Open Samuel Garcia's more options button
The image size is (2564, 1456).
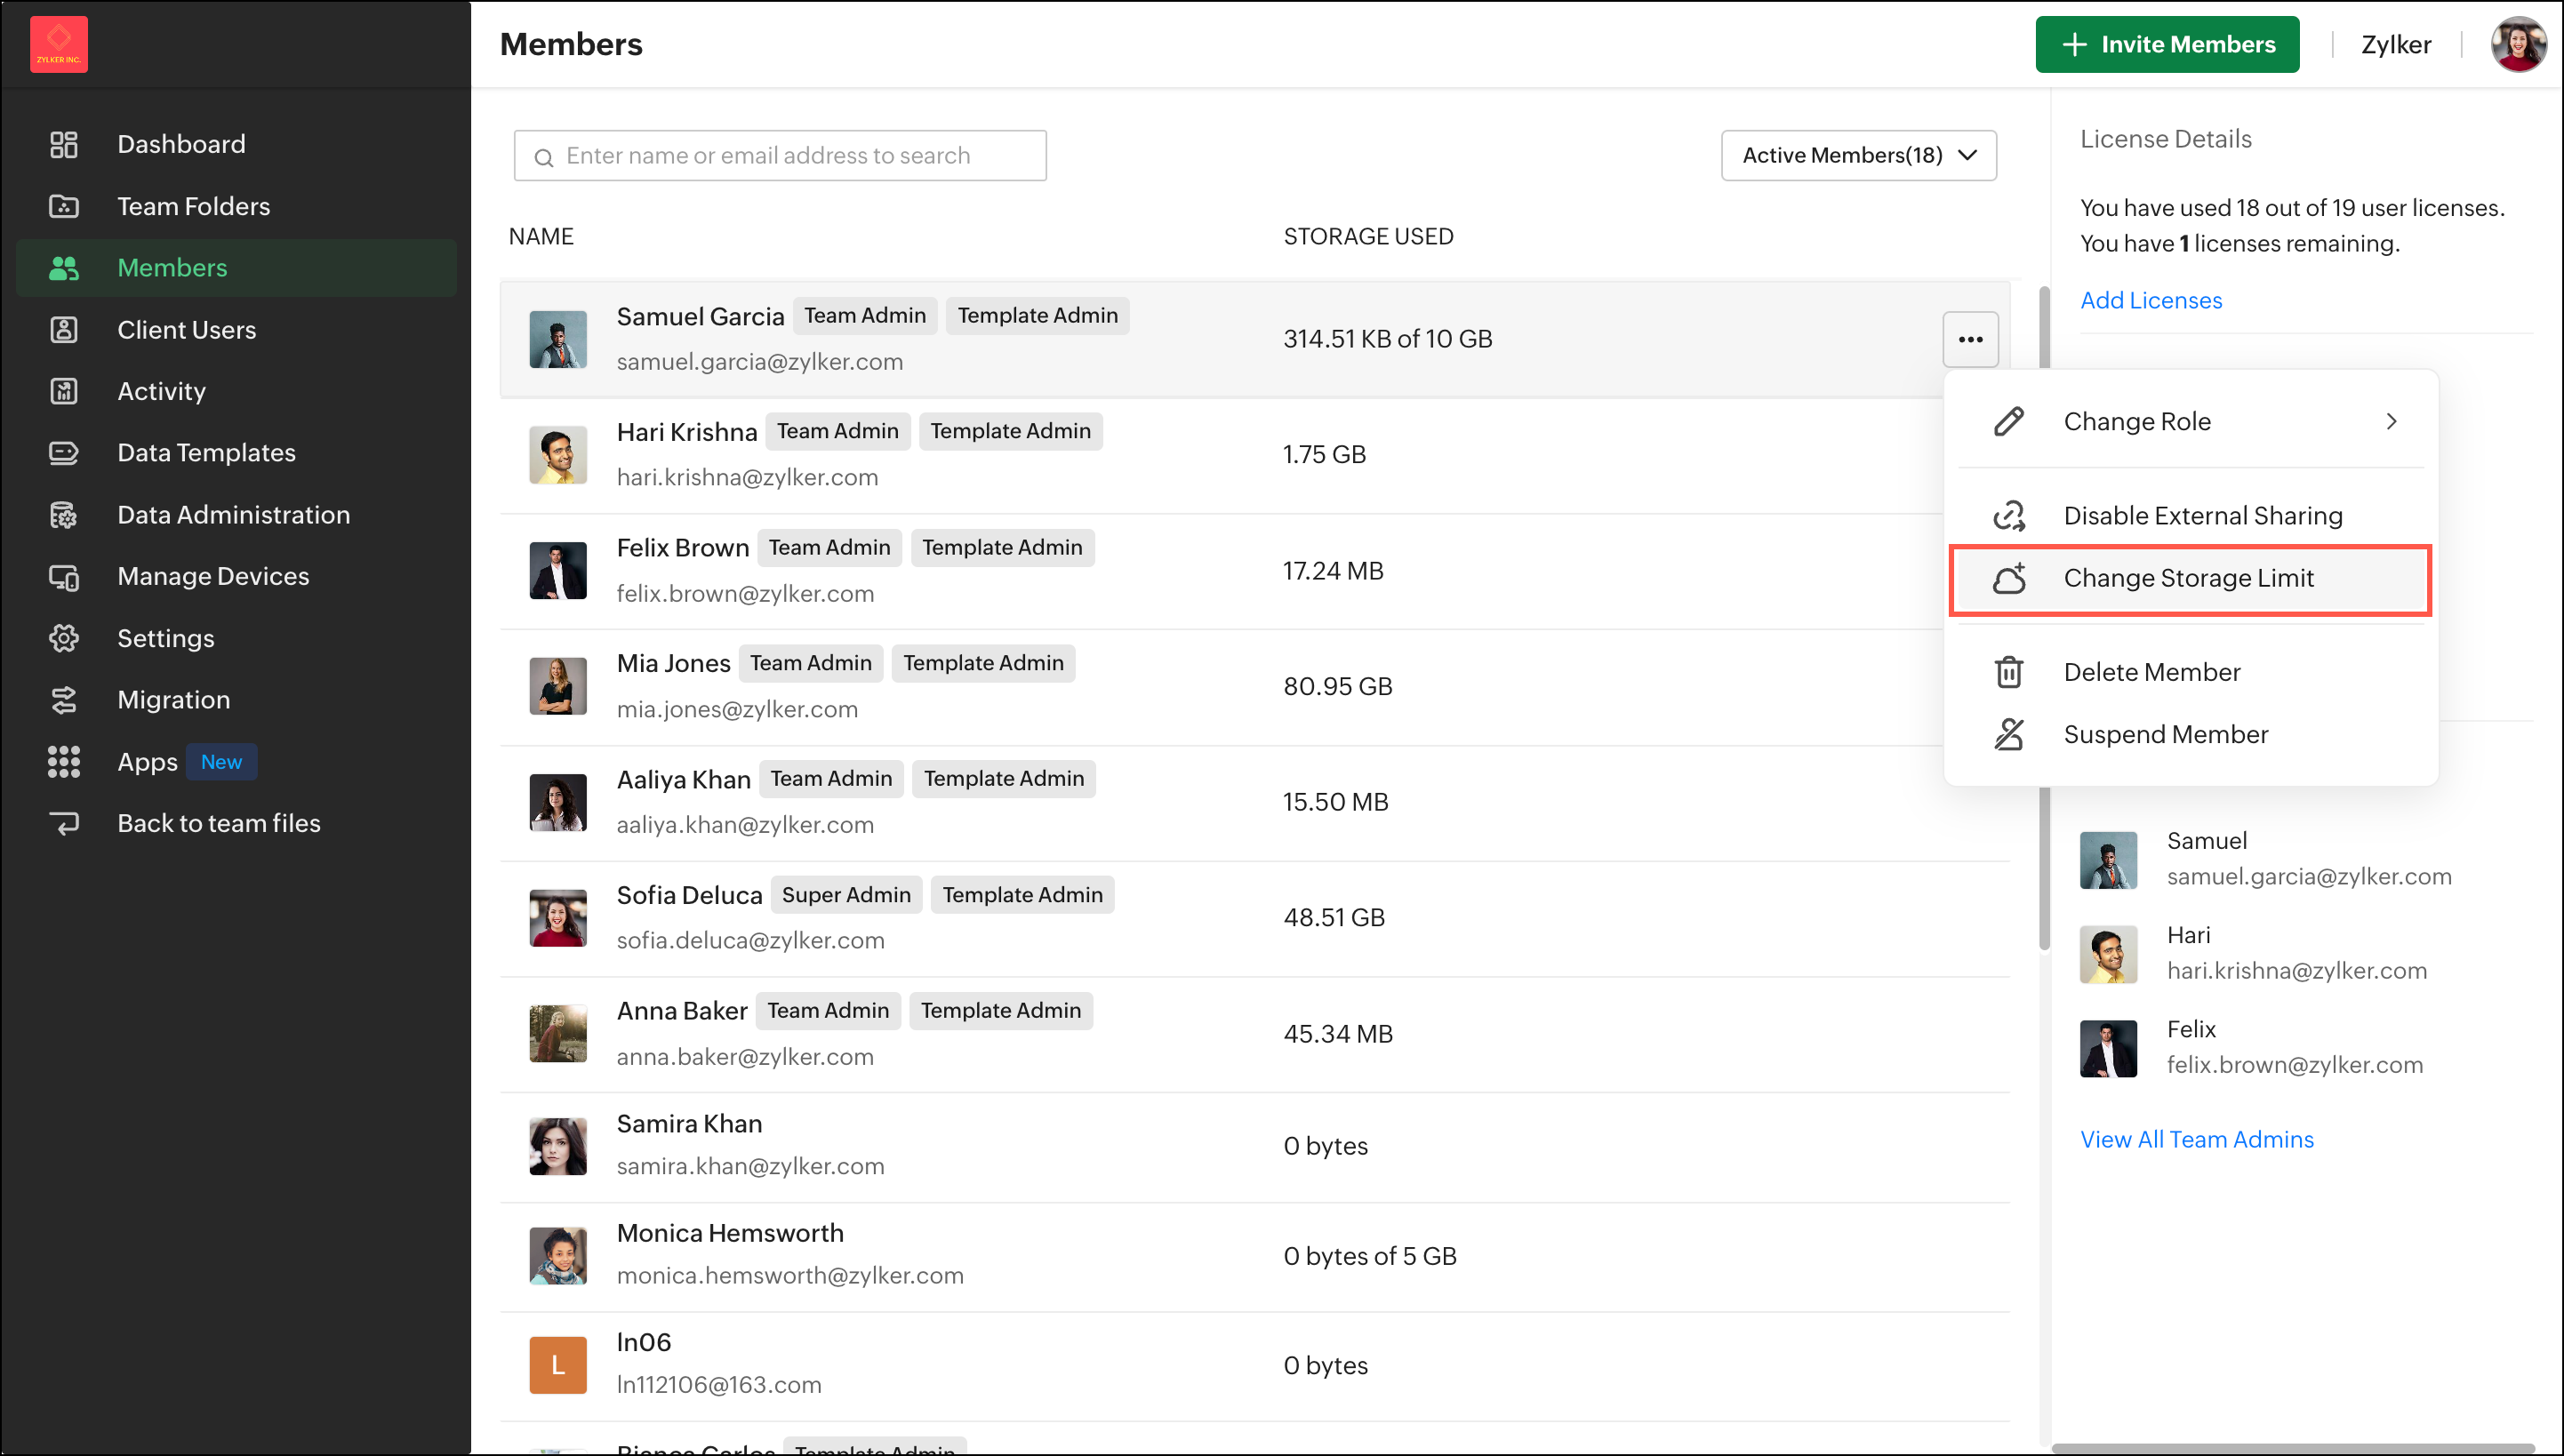point(1970,339)
